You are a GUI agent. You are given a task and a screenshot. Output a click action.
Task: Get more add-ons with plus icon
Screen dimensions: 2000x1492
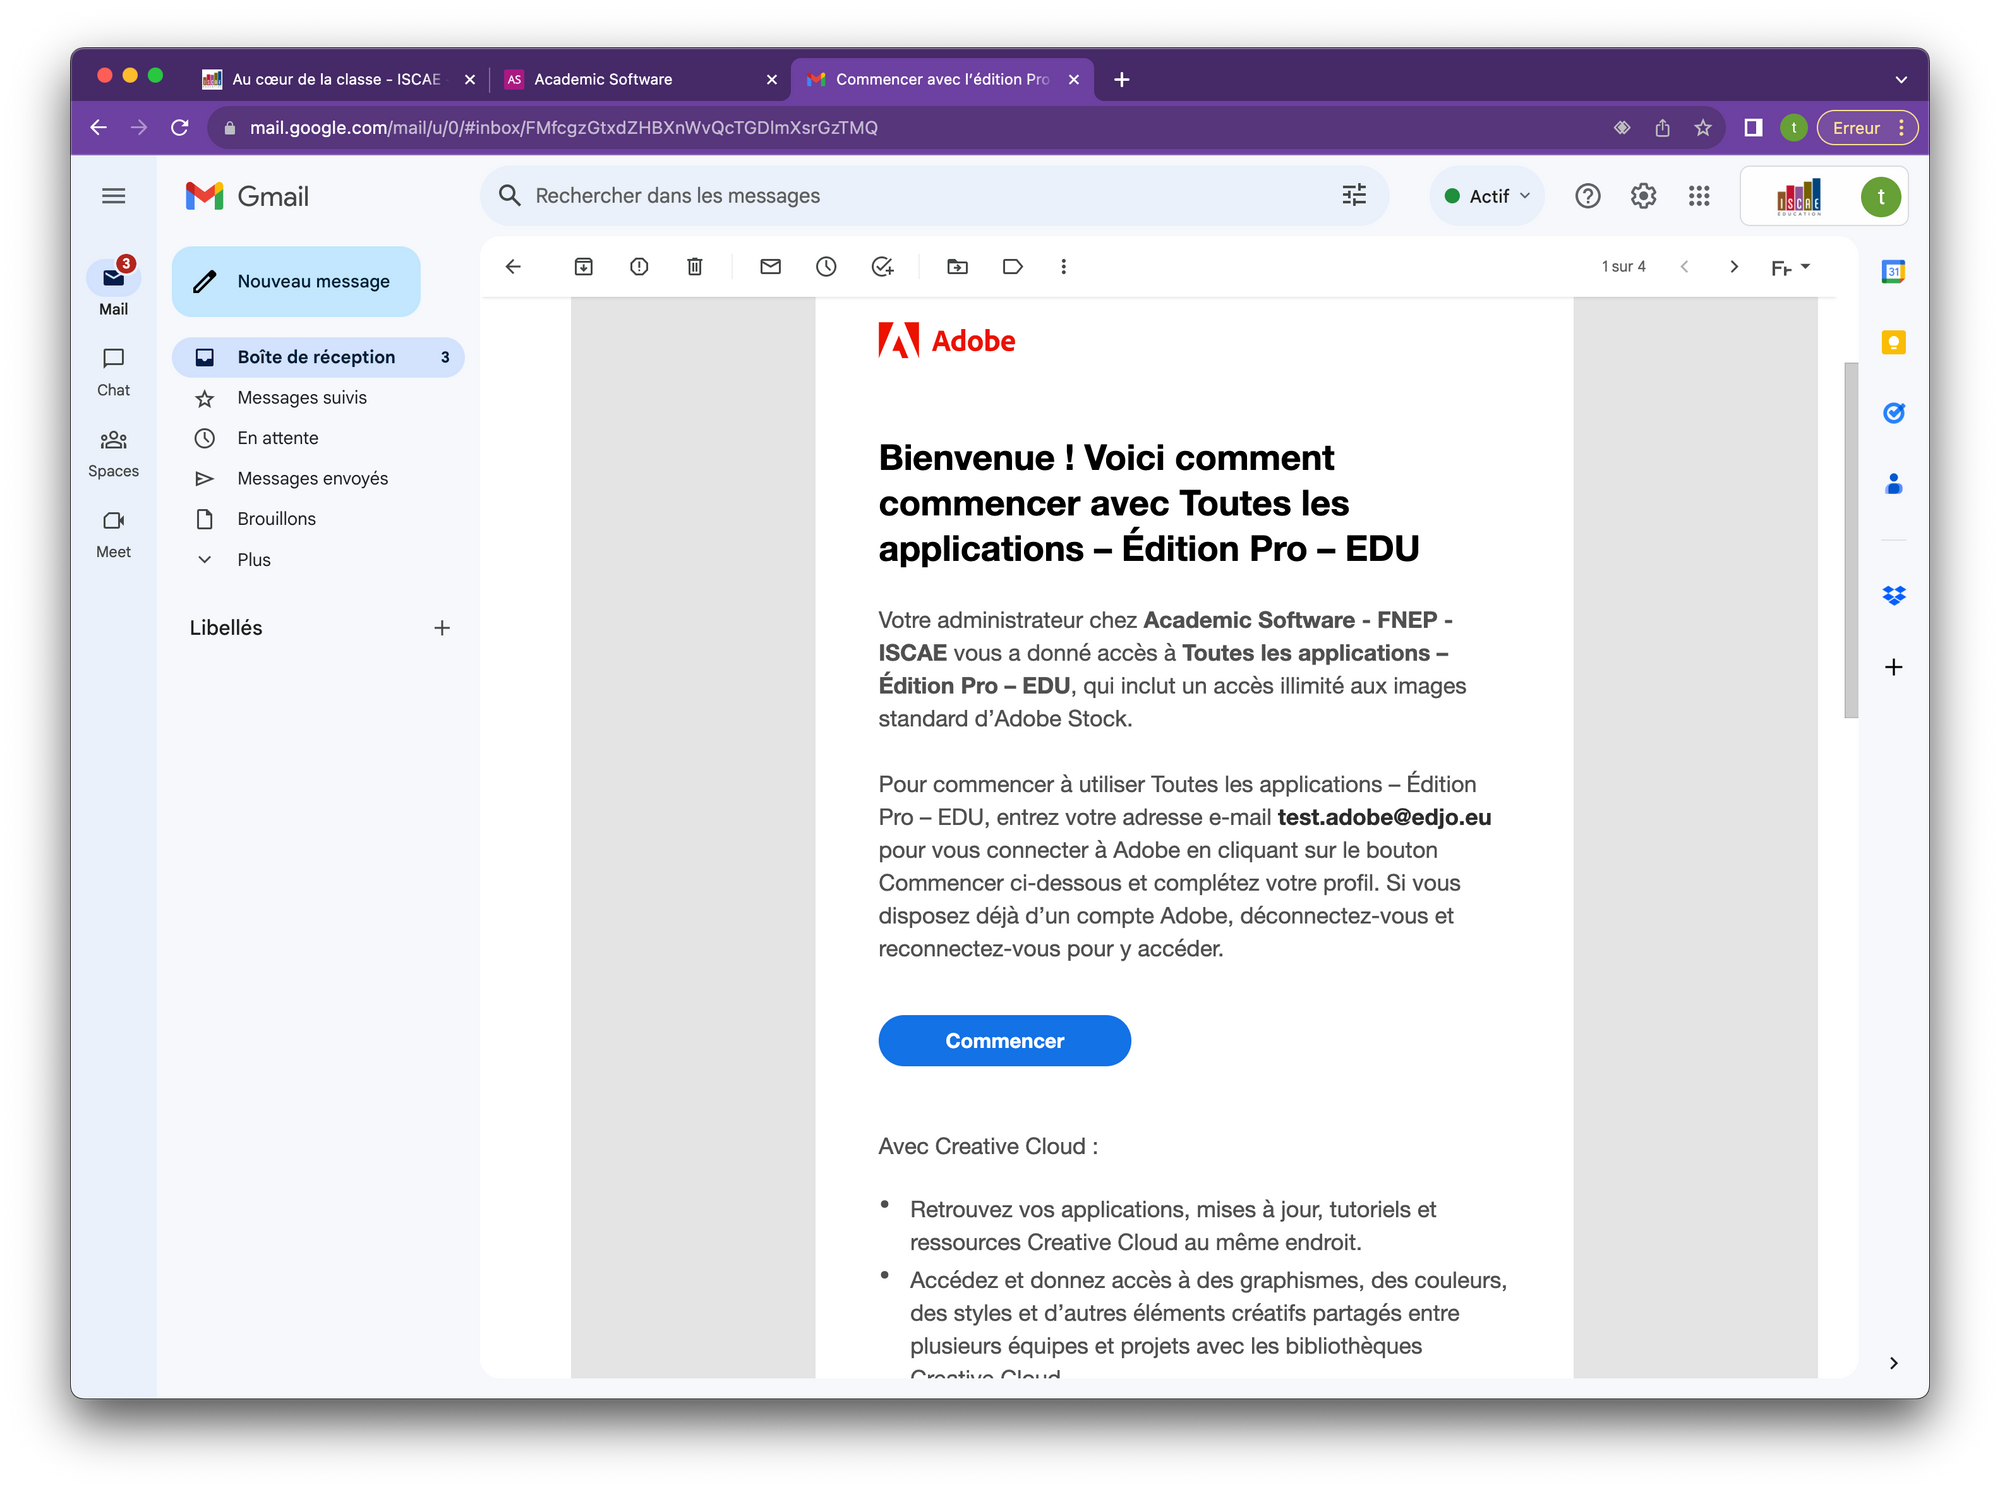coord(1893,667)
